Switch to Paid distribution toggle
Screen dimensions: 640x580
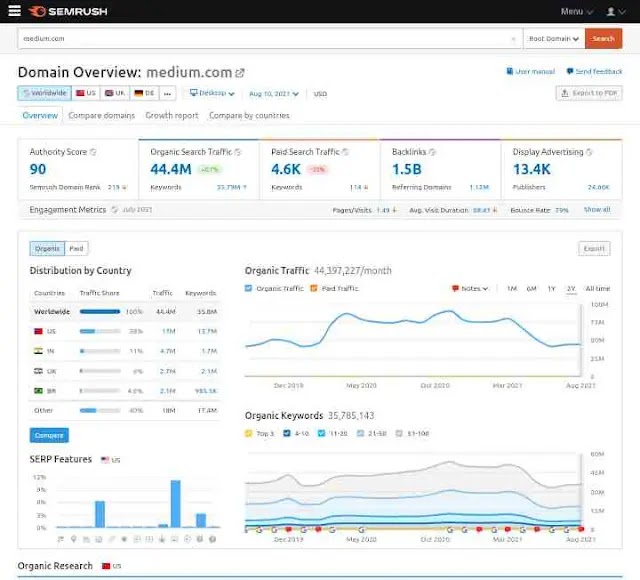[x=76, y=248]
